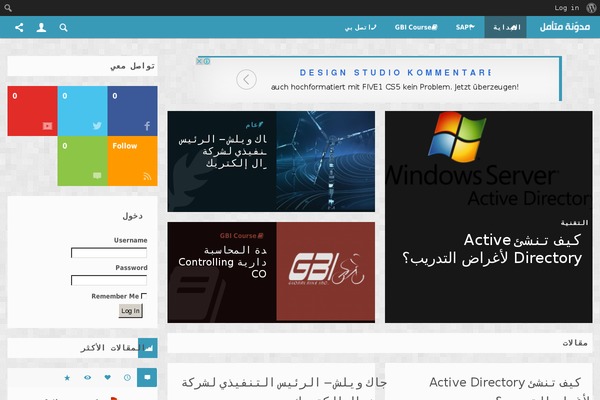Click the red YouTube social counter tile
Viewport: 600px width, 400px height.
pyautogui.click(x=33, y=111)
